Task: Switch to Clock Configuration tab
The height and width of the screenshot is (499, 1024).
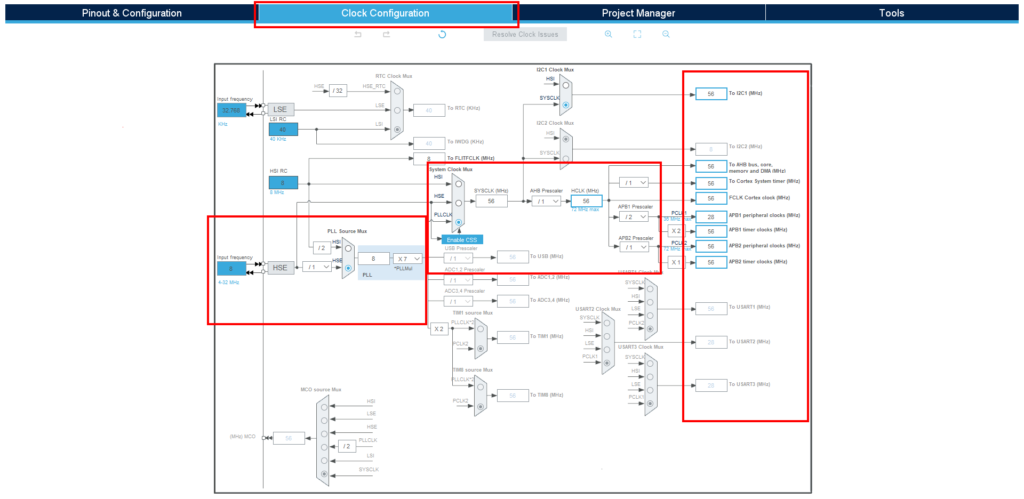Action: (x=385, y=13)
